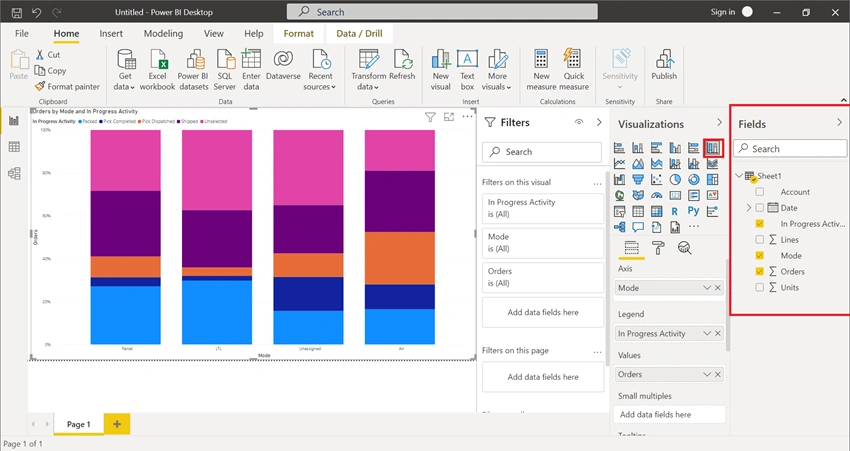Open Power BI datasets
Viewport: 850px width, 451px height.
(193, 69)
